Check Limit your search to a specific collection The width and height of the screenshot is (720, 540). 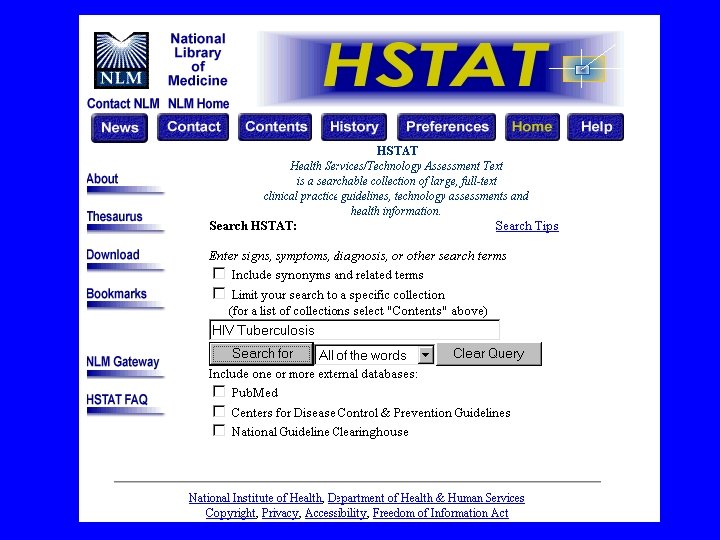point(219,293)
